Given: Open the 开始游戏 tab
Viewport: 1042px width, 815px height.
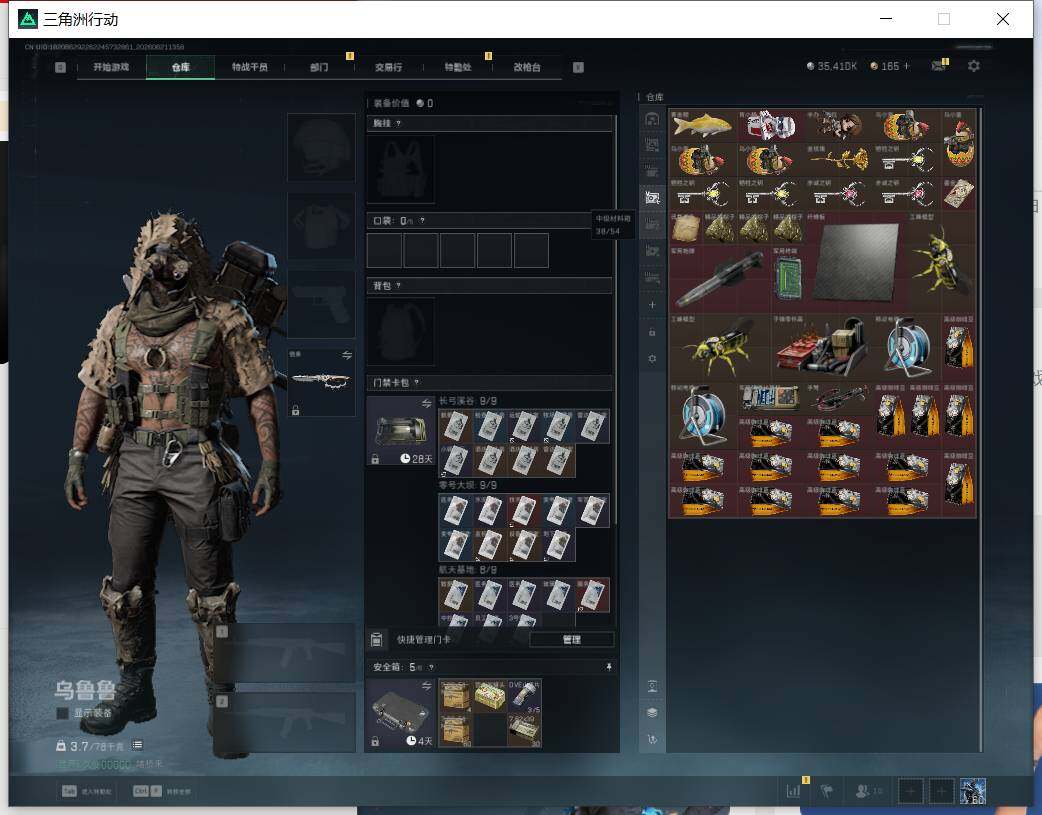Looking at the screenshot, I should [x=111, y=67].
